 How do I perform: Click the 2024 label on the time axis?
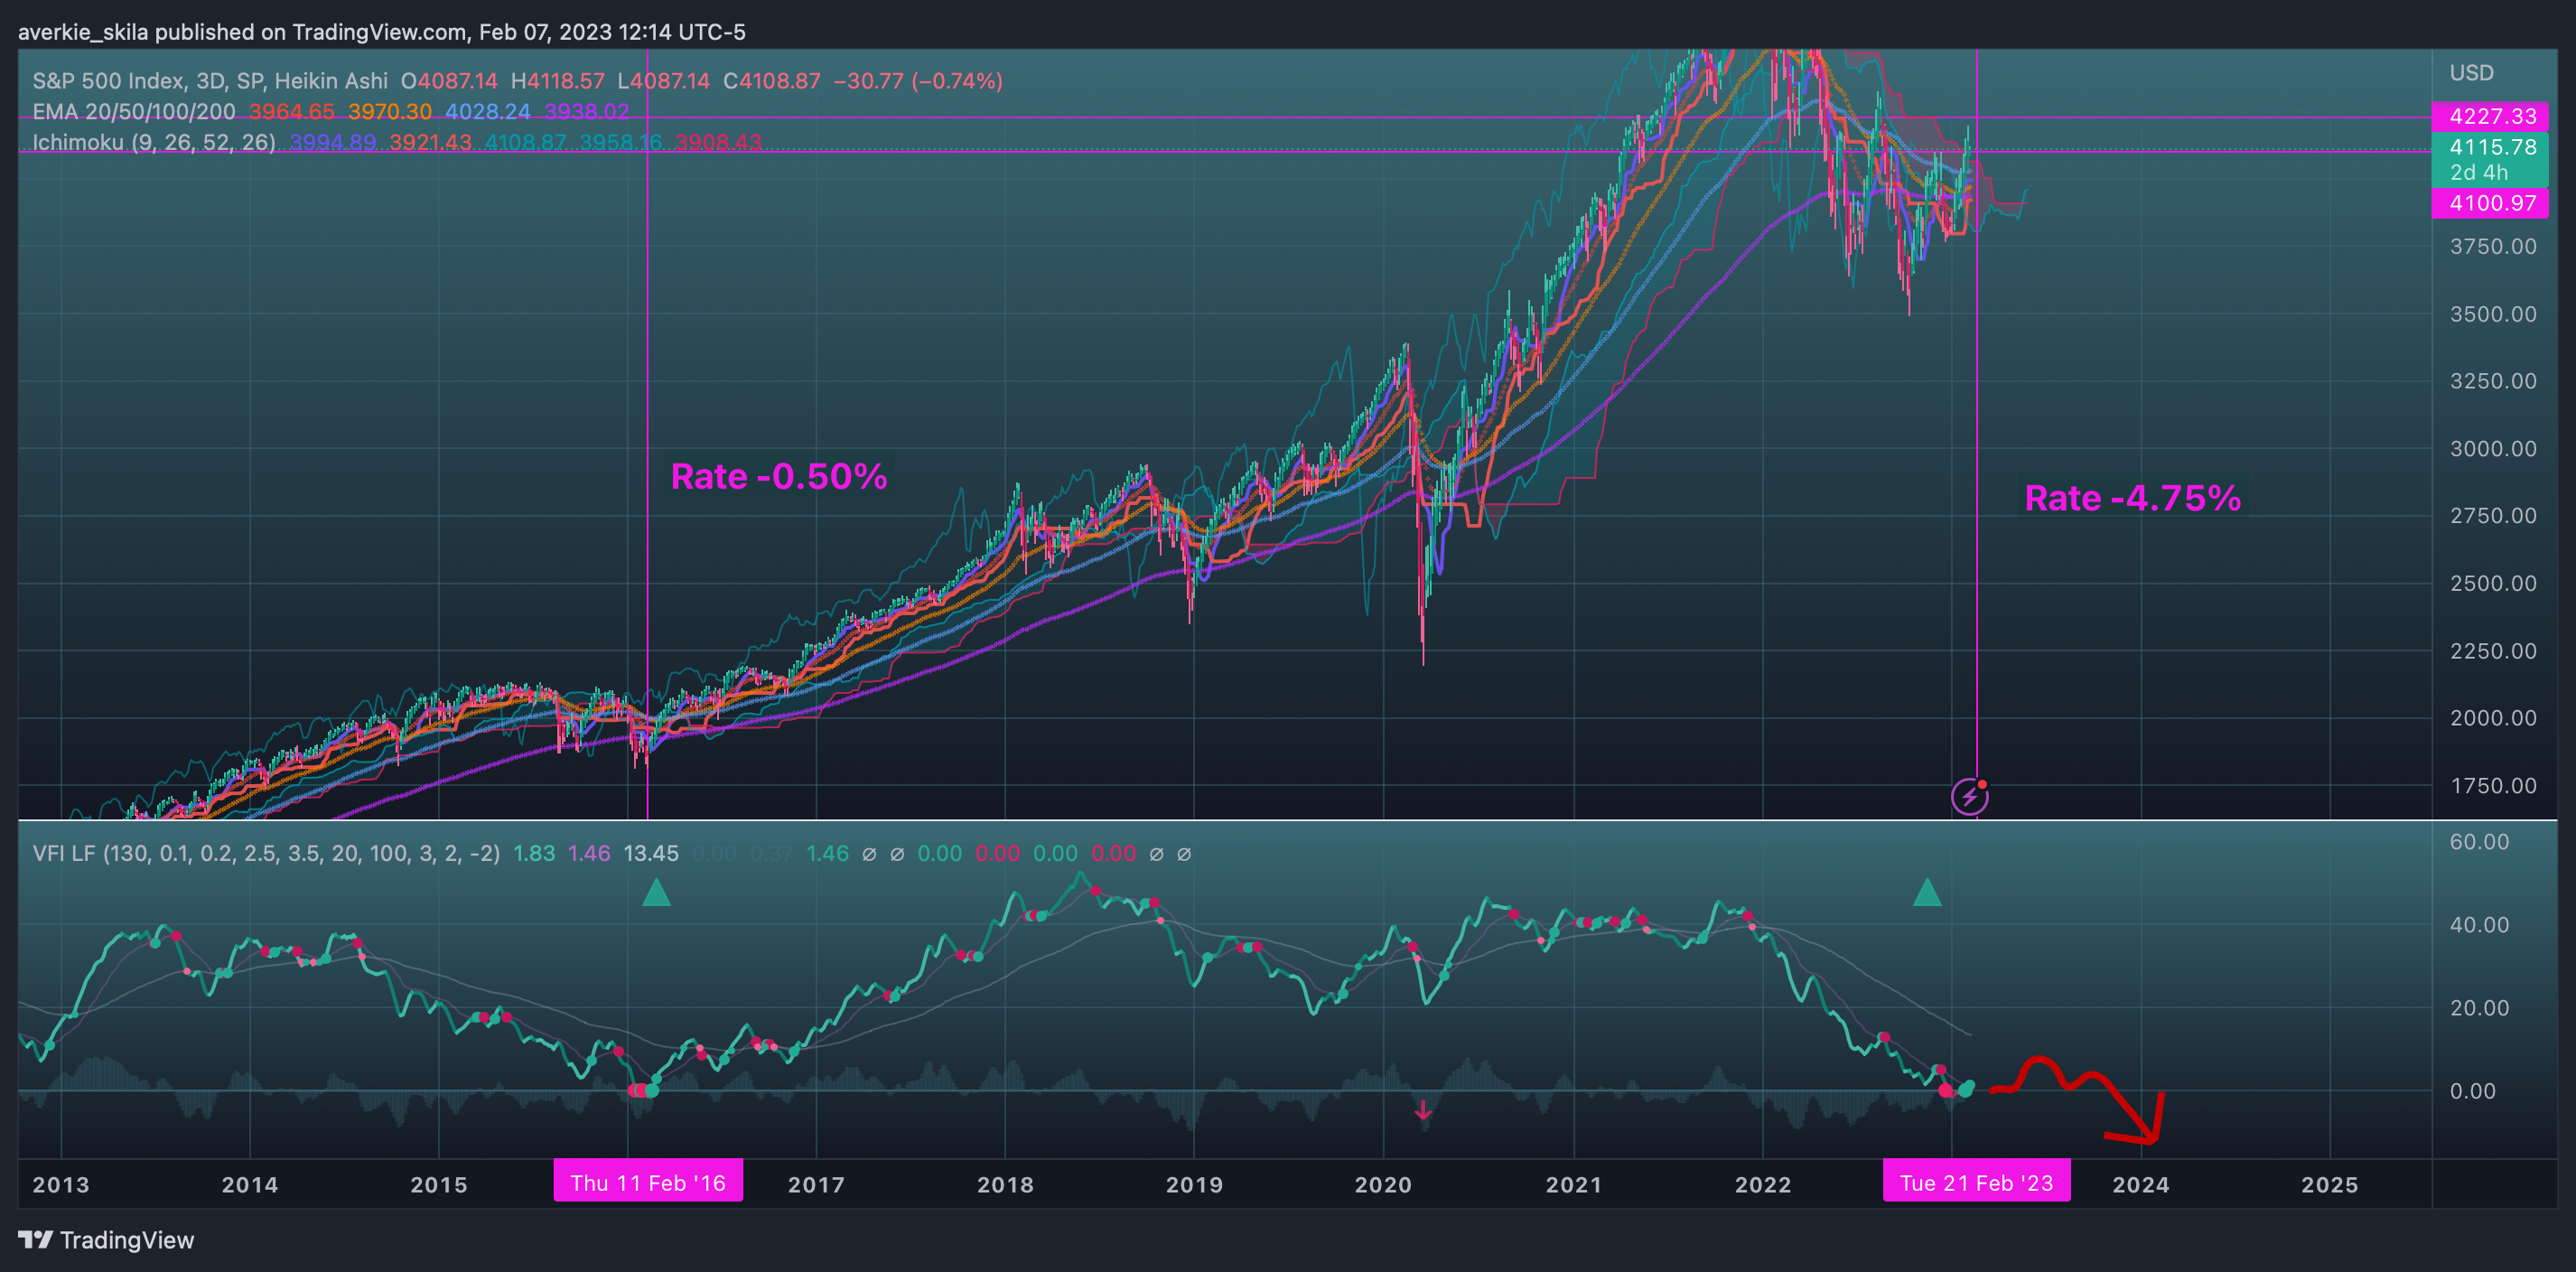pos(2141,1185)
